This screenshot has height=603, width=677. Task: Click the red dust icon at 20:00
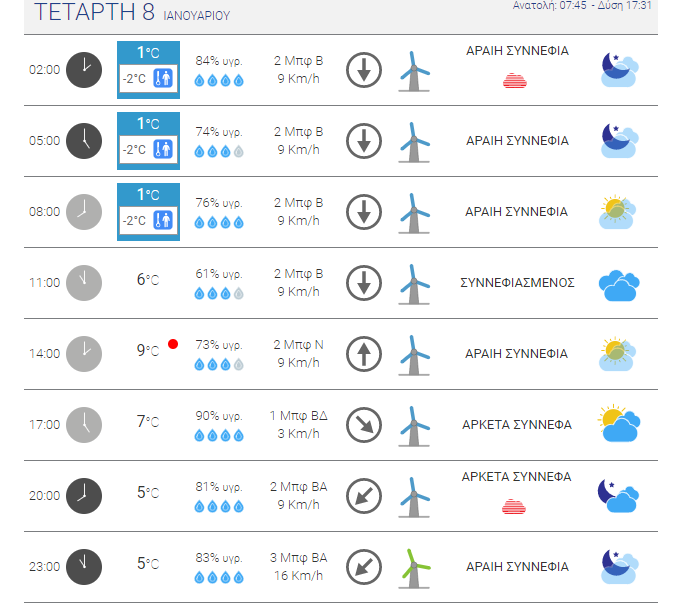click(514, 507)
